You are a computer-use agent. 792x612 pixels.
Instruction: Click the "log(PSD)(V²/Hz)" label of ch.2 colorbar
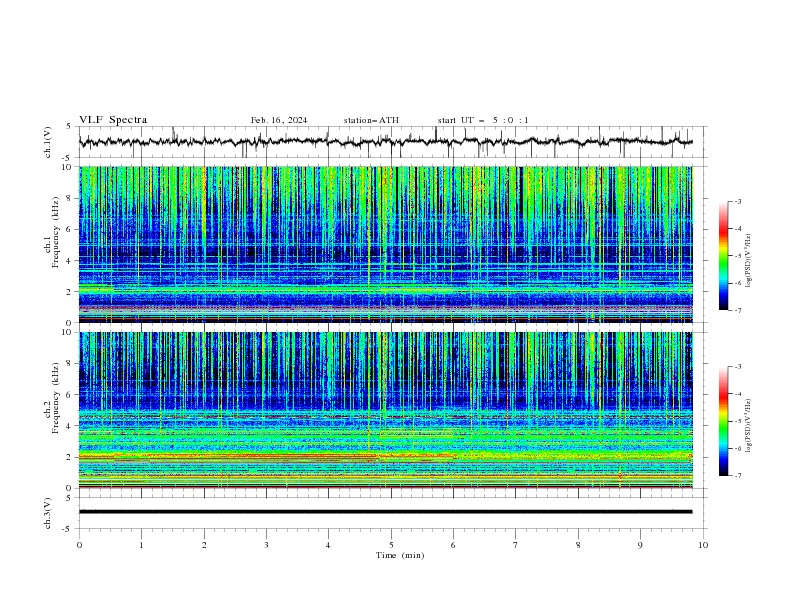pos(749,426)
